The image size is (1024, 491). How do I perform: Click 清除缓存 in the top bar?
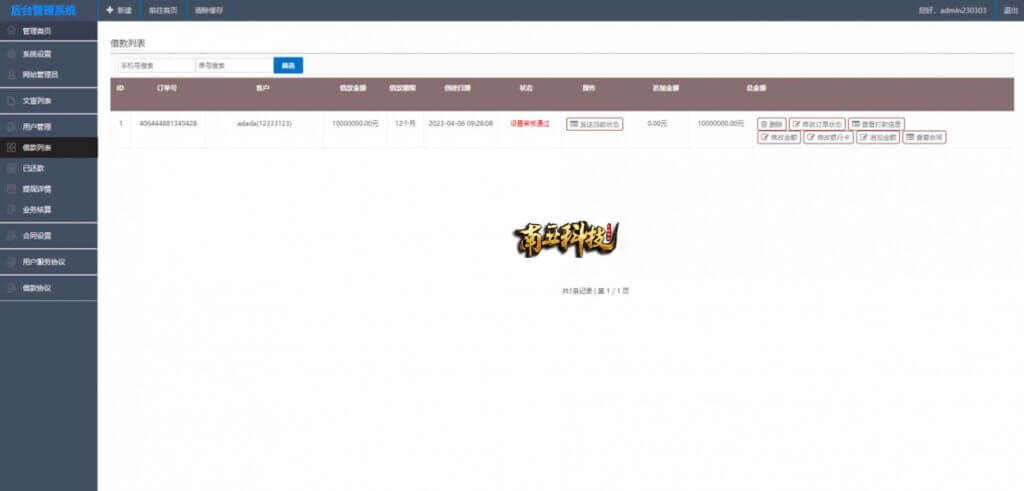[209, 10]
